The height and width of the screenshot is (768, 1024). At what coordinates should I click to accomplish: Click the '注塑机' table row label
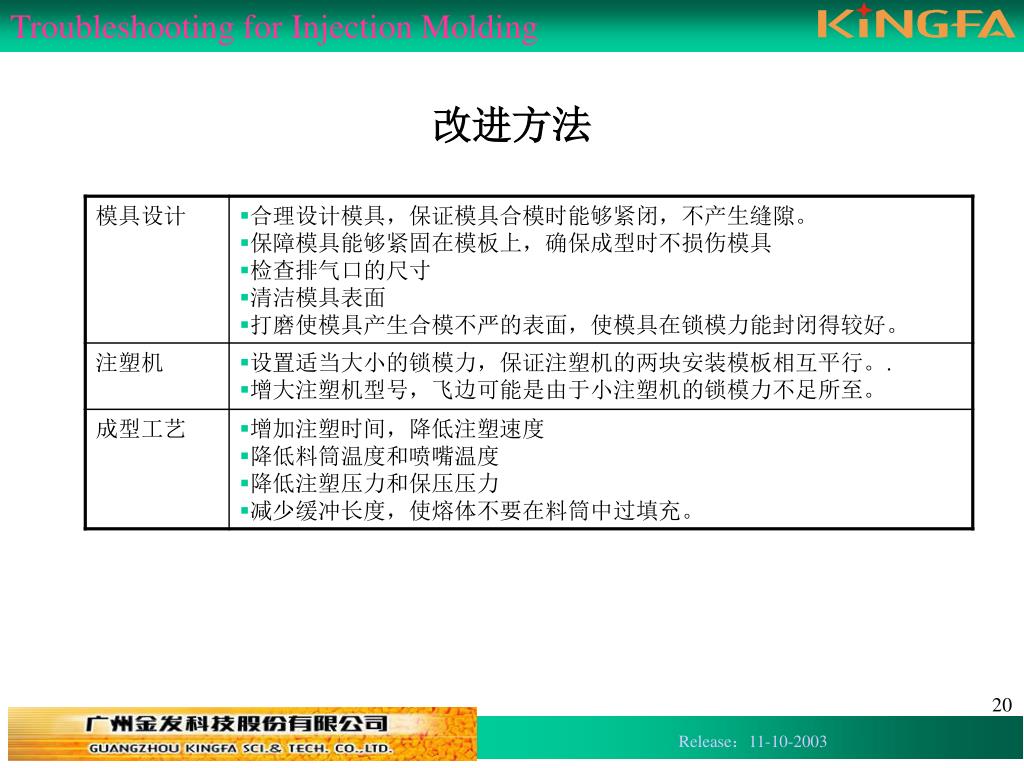[x=129, y=362]
